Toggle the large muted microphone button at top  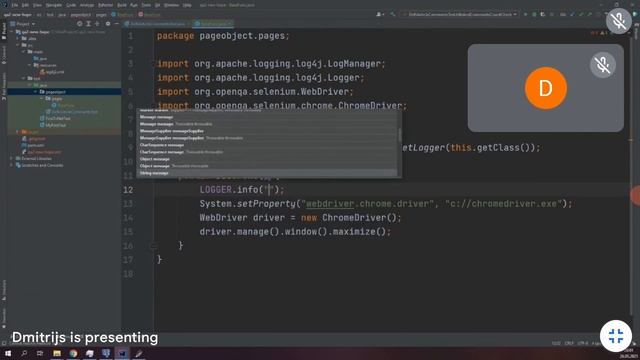click(x=619, y=21)
